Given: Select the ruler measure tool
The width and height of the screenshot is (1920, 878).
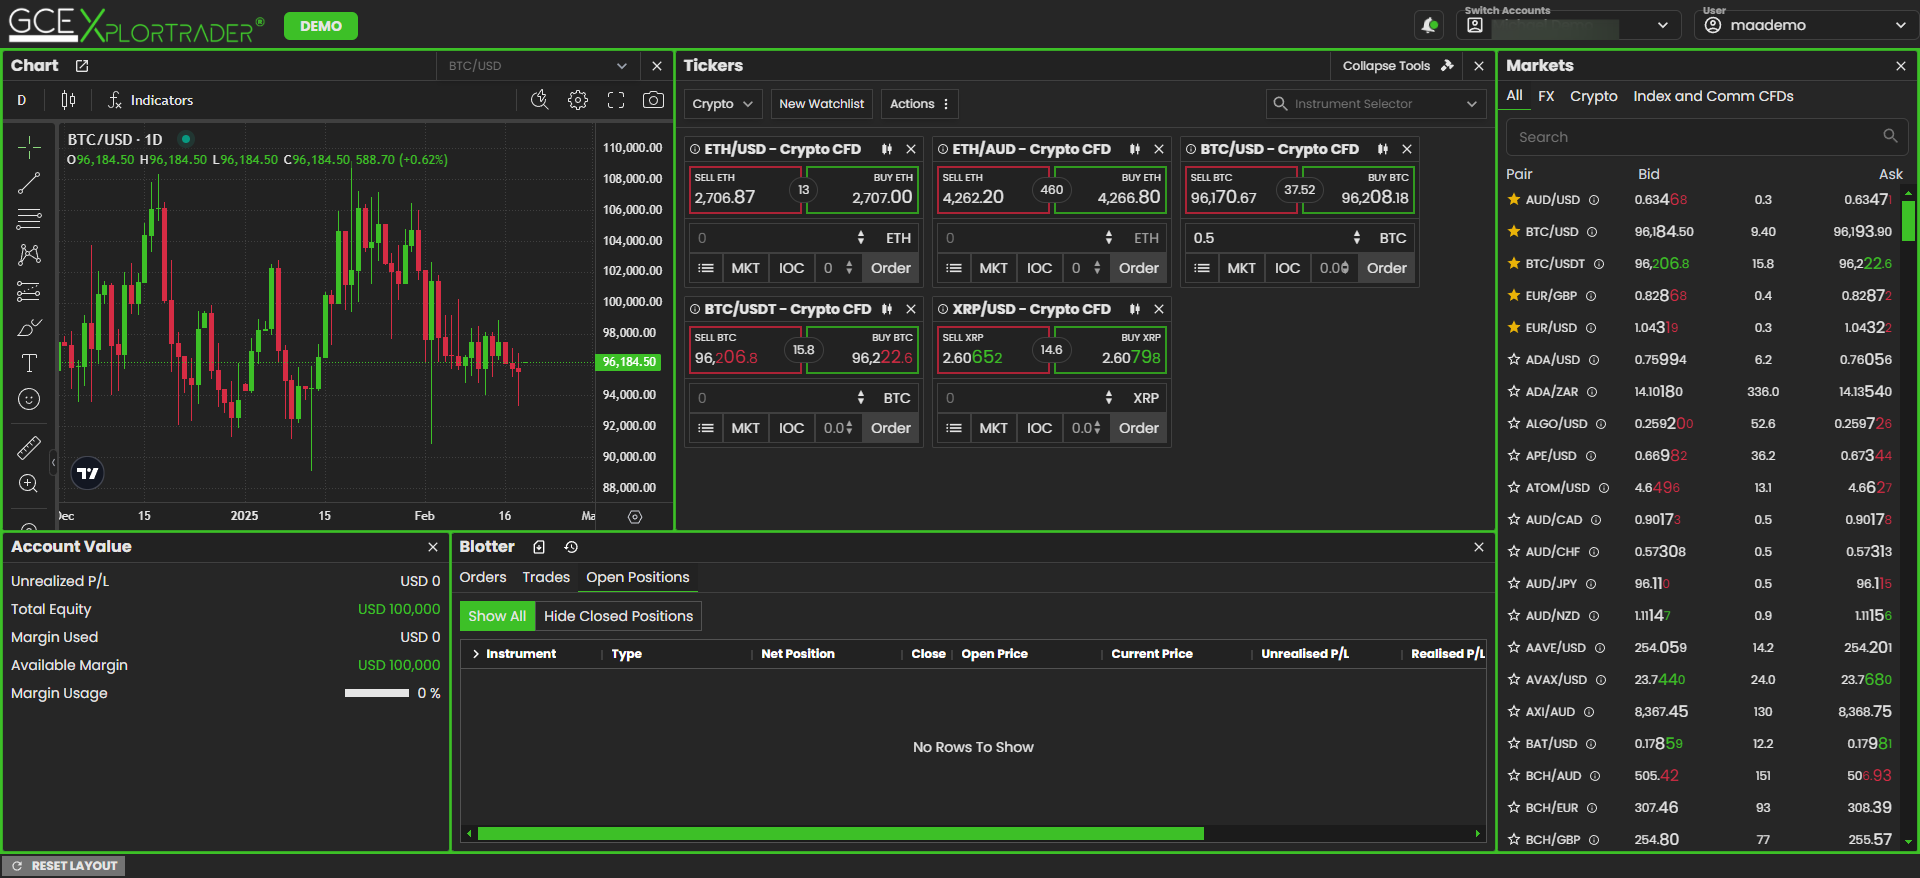Looking at the screenshot, I should (x=29, y=448).
